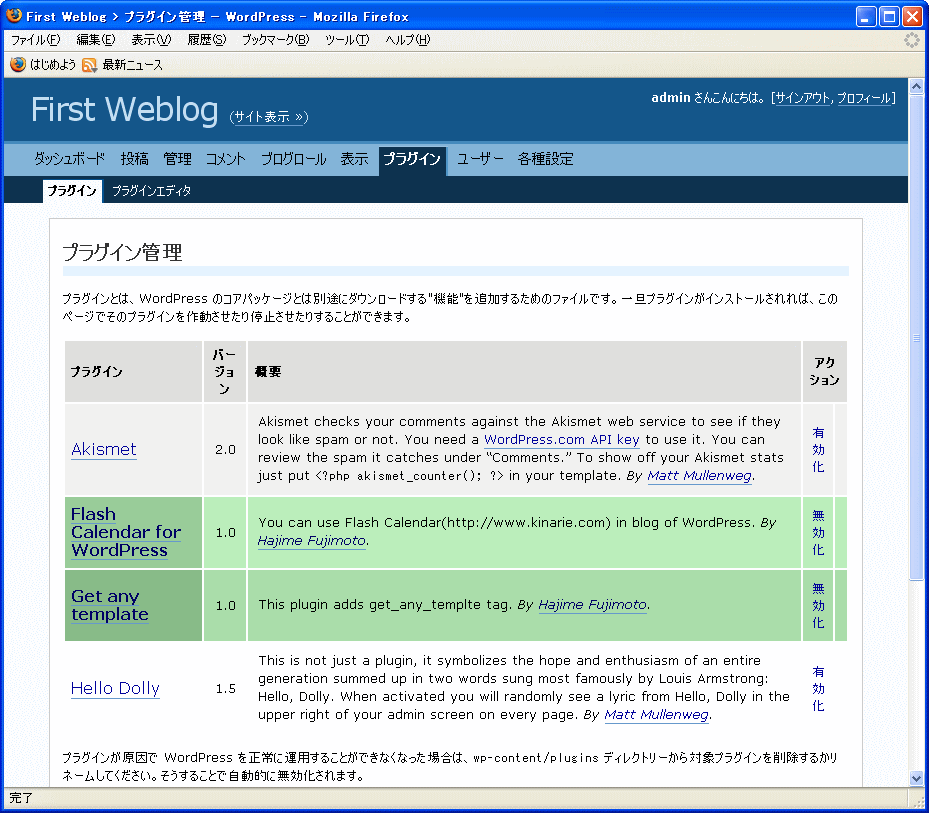Image resolution: width=929 pixels, height=813 pixels.
Task: Open the ファイル menu
Action: pos(35,40)
